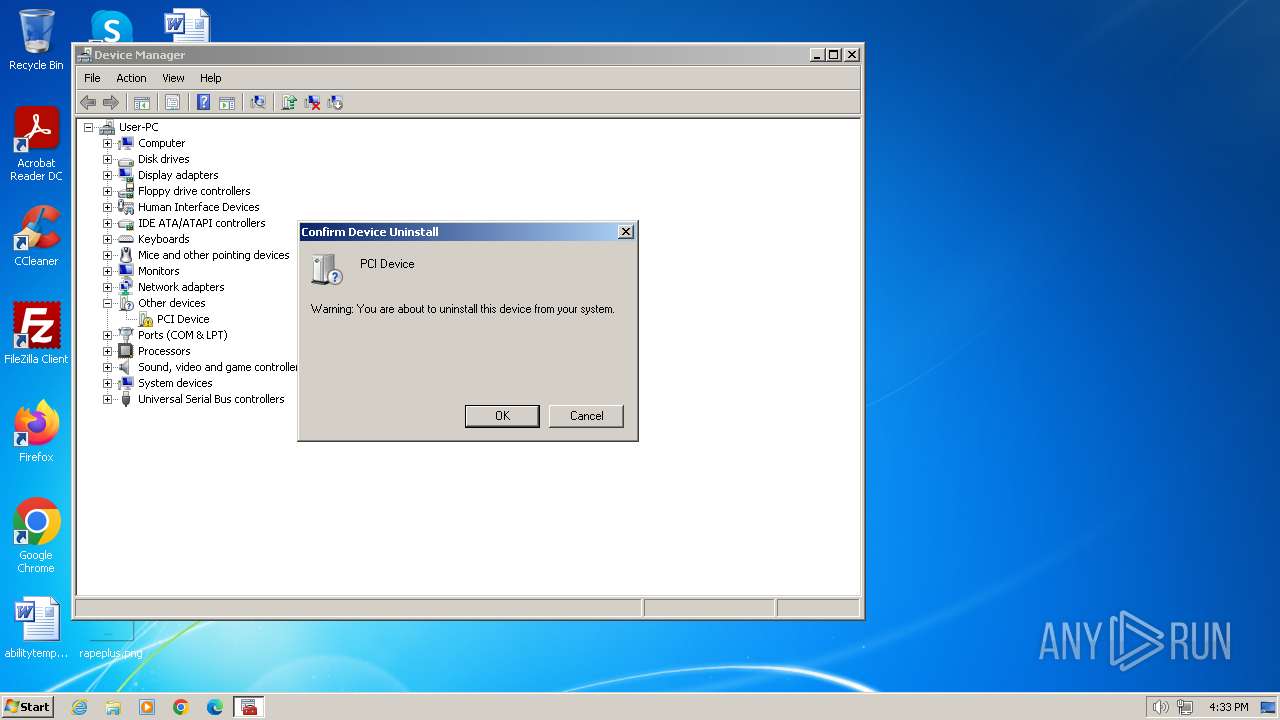
Task: Open CCleaner desktop shortcut
Action: tap(36, 236)
